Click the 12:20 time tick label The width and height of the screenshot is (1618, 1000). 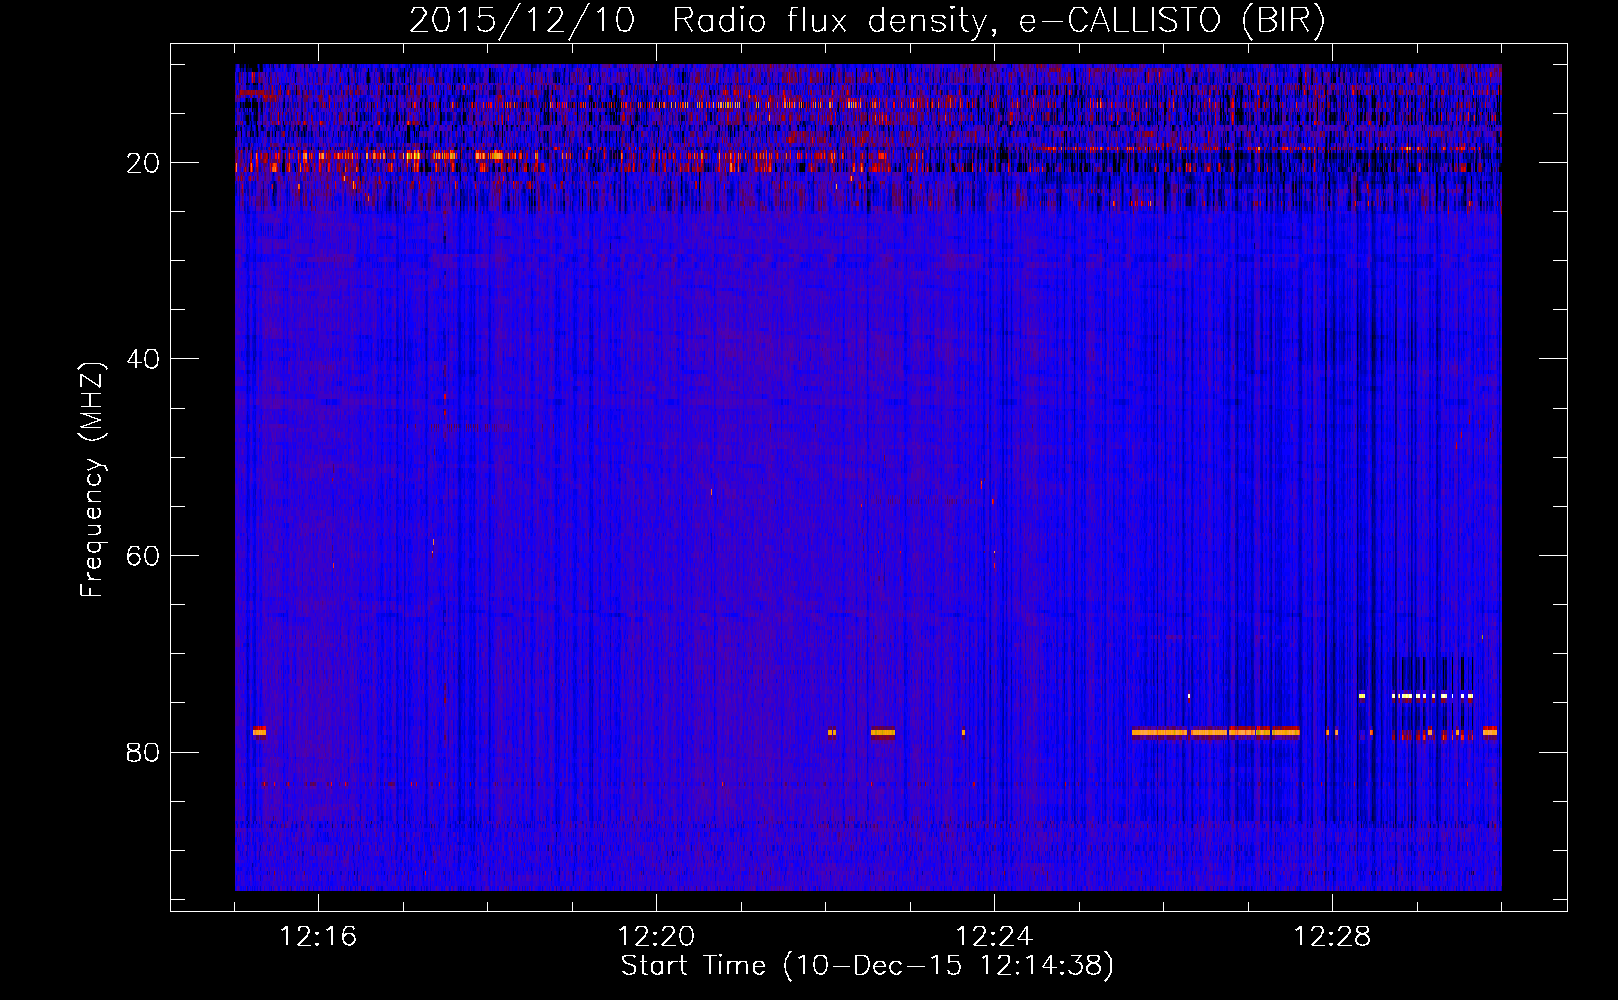coord(656,936)
